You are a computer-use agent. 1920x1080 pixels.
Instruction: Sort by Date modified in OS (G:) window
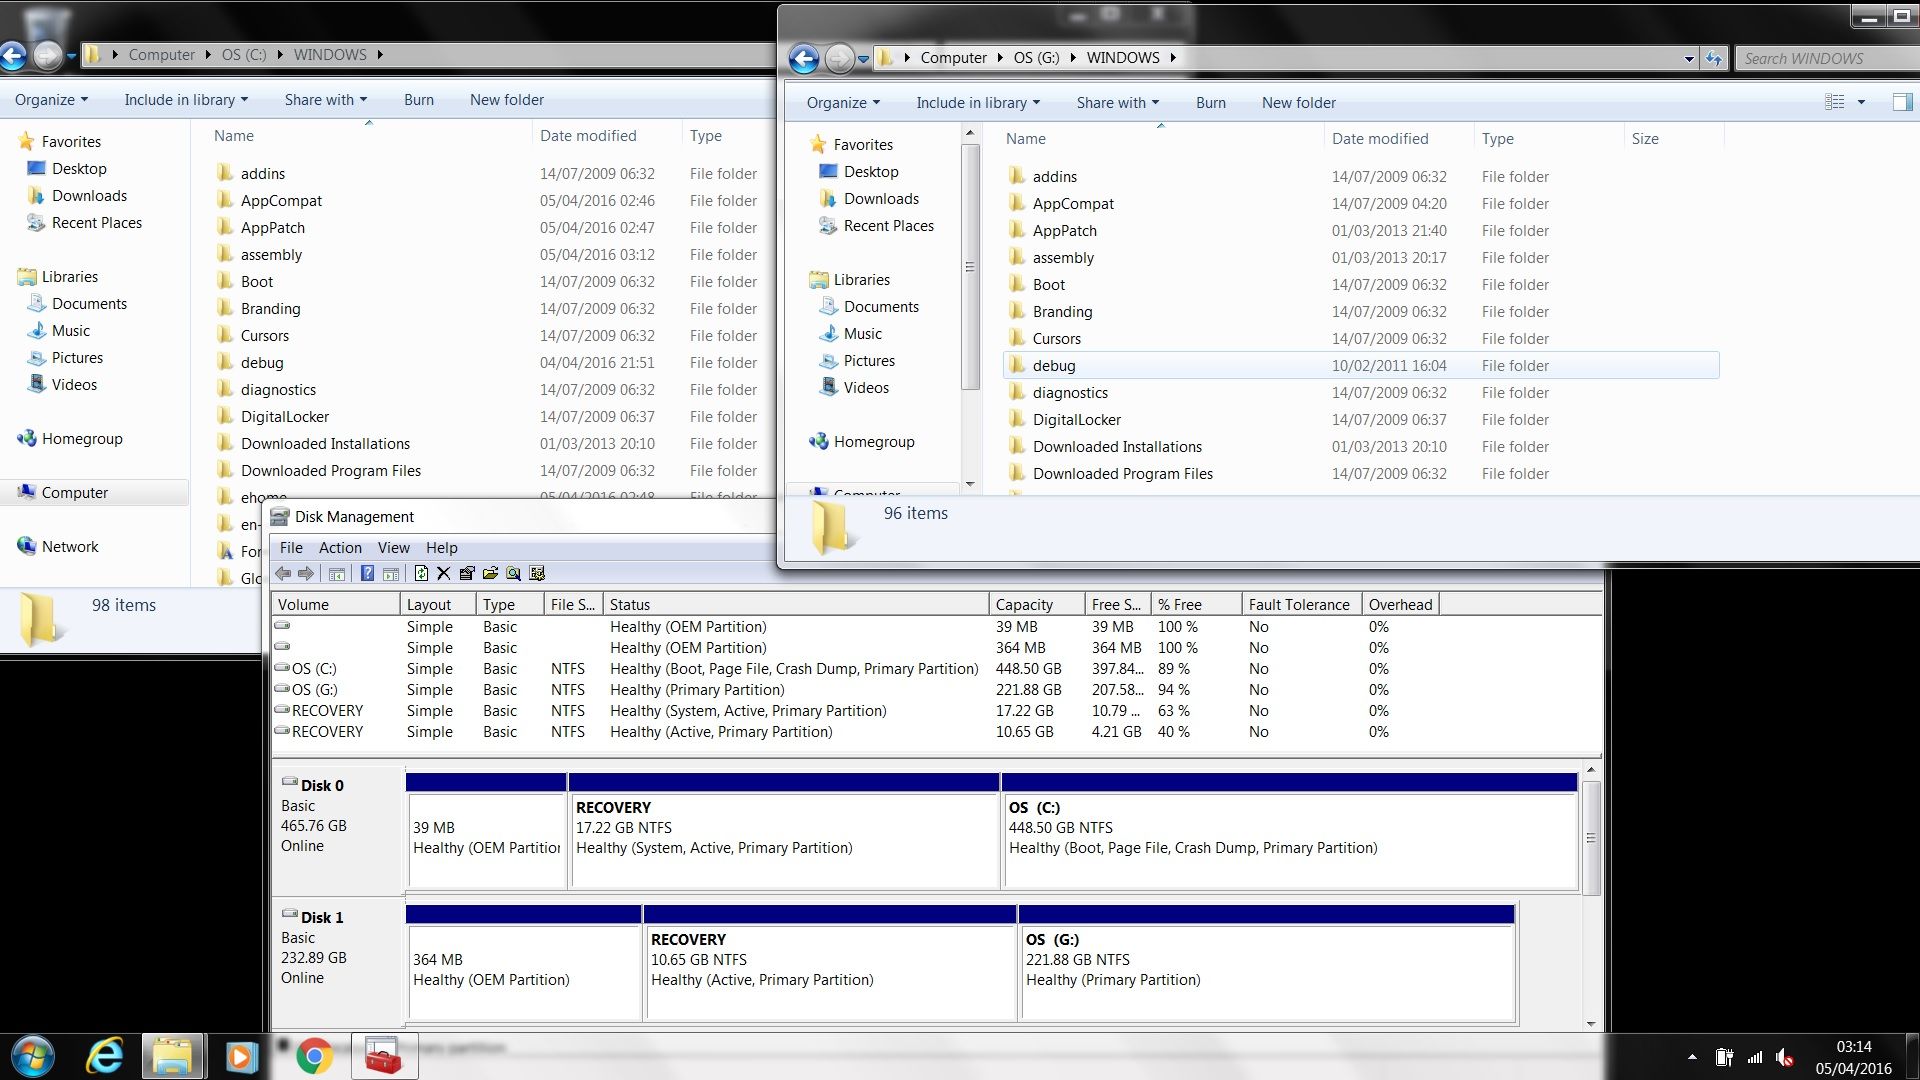click(1398, 138)
